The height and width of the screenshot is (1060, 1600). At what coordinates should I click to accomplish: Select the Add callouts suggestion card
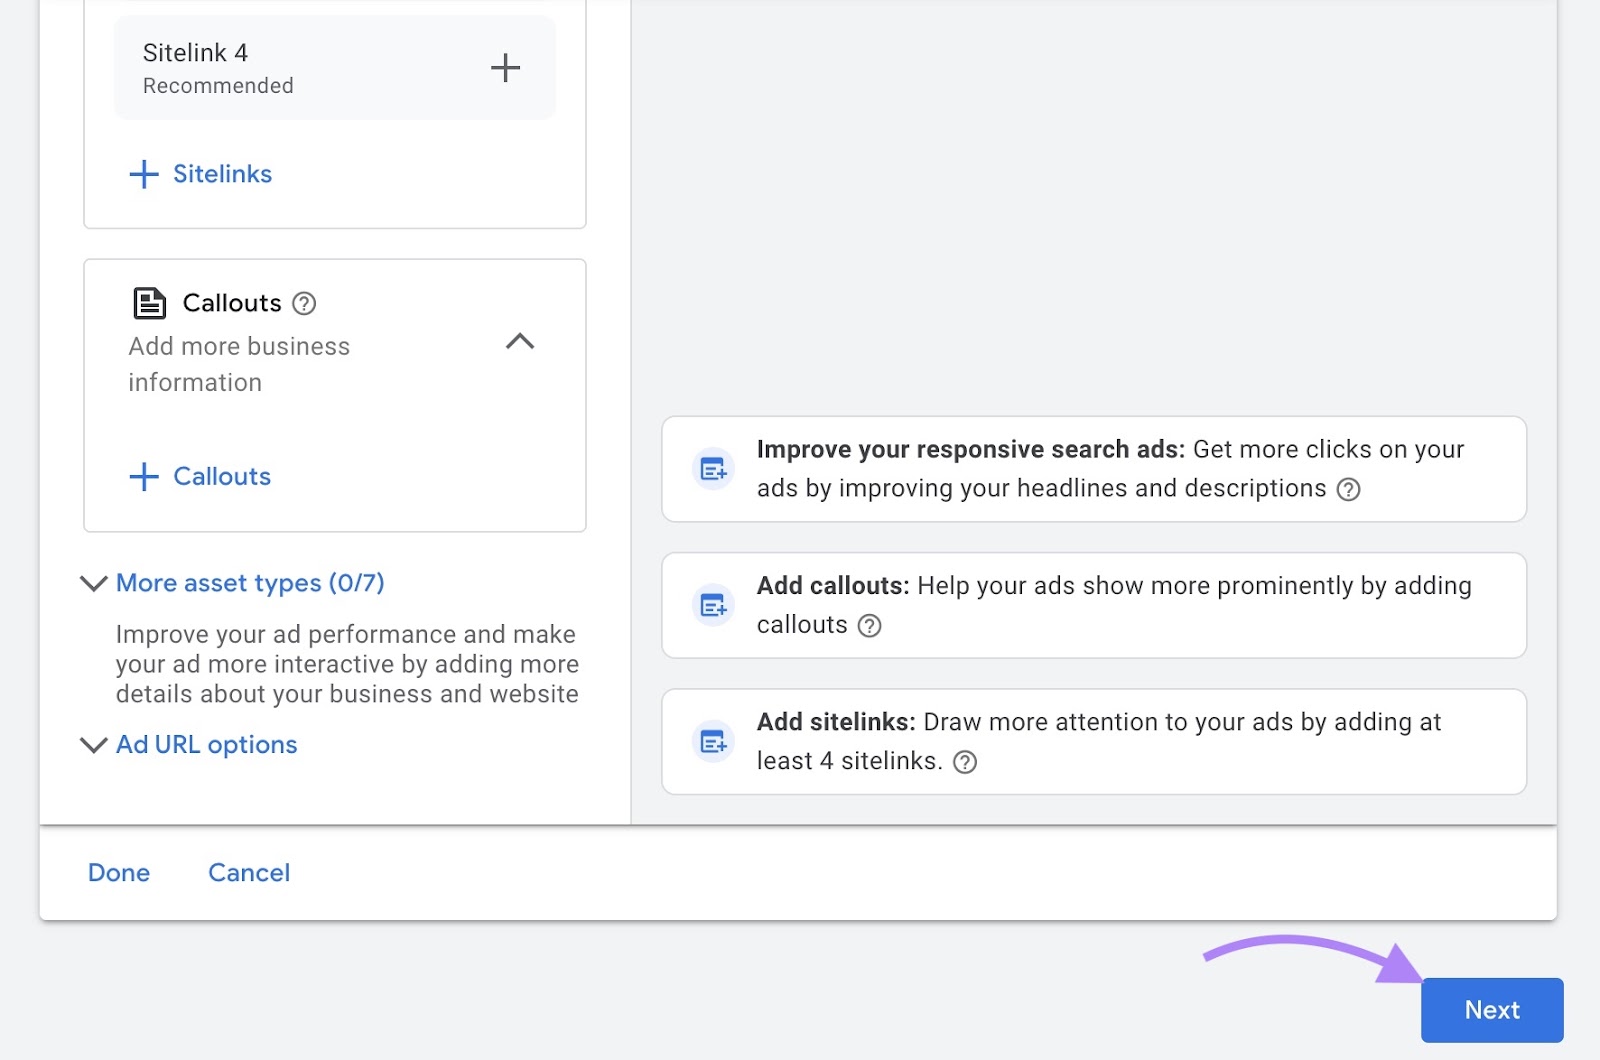click(1094, 605)
